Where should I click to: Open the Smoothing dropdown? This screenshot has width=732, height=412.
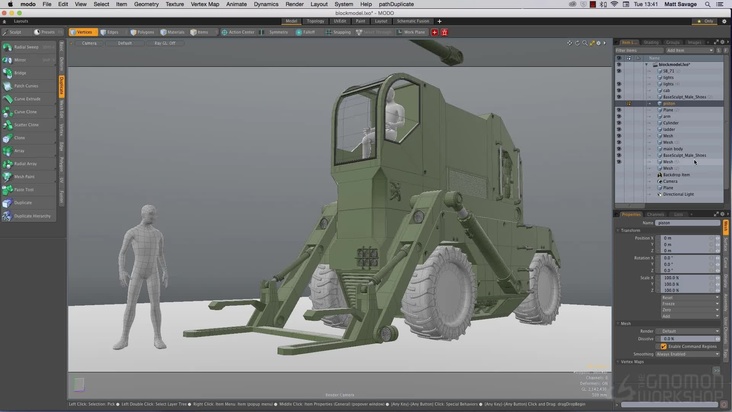[x=688, y=354]
